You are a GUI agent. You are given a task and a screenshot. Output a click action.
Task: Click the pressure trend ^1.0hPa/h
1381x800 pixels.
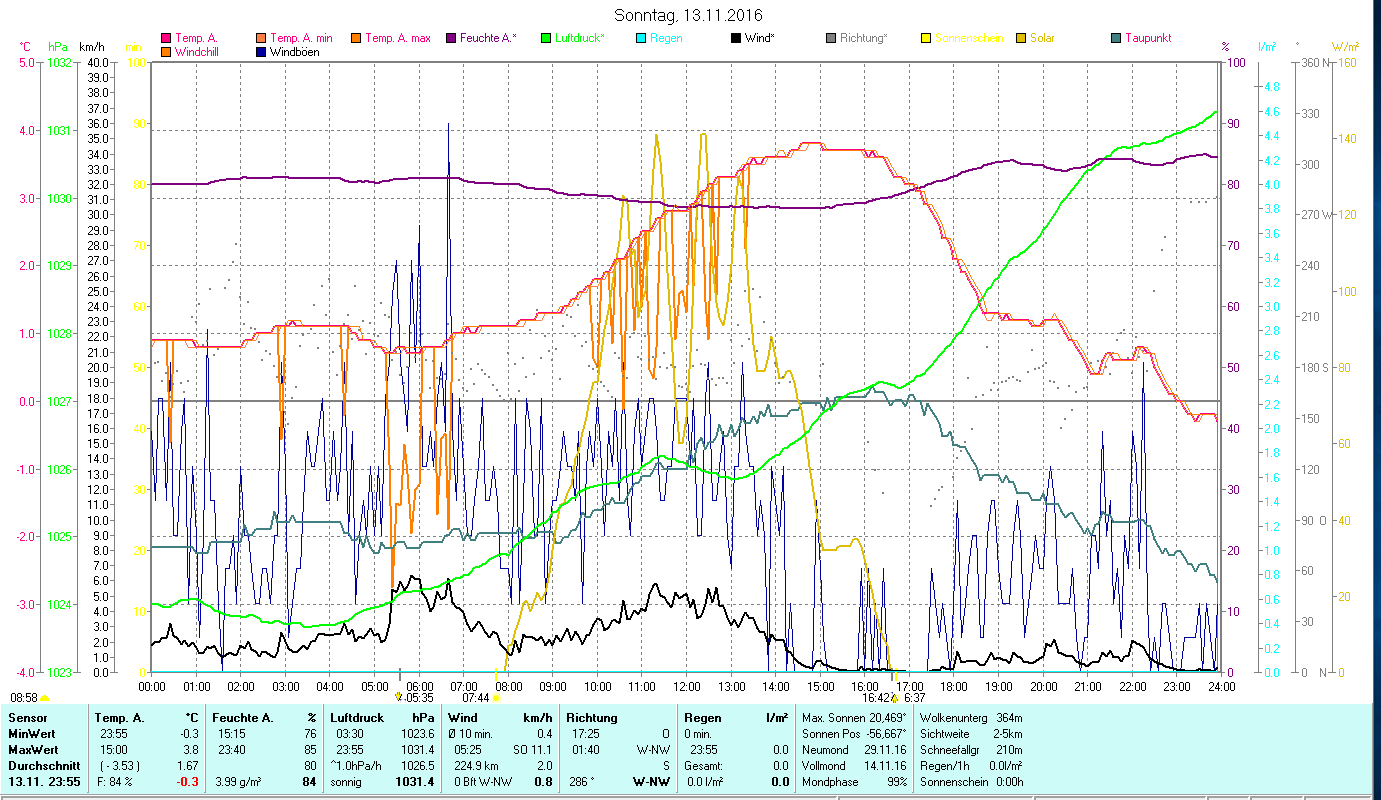pyautogui.click(x=358, y=766)
